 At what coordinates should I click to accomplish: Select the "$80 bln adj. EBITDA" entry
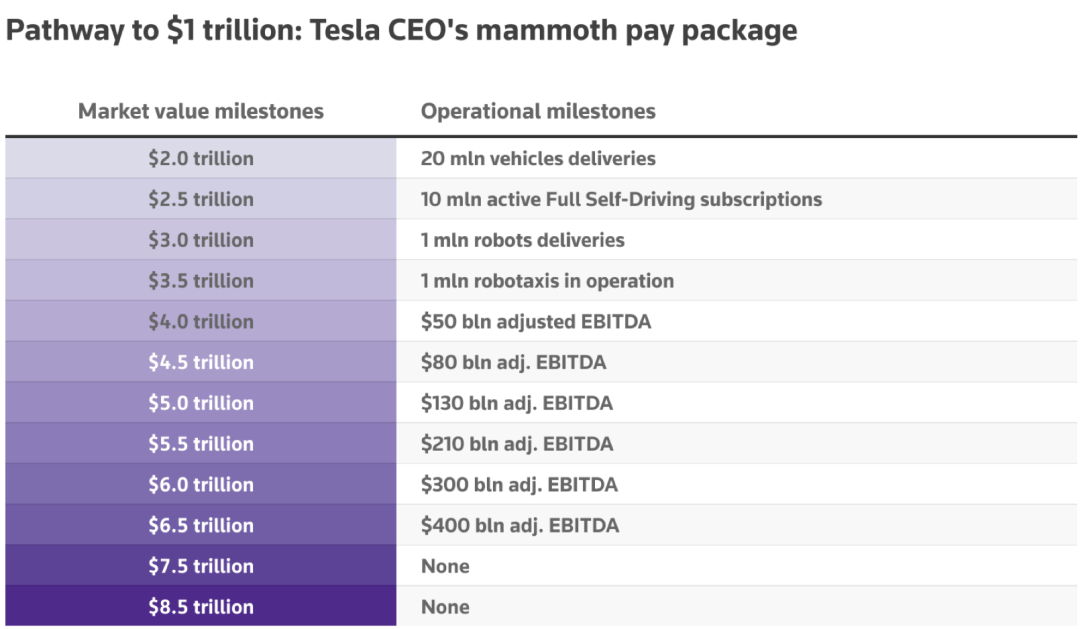pos(513,362)
